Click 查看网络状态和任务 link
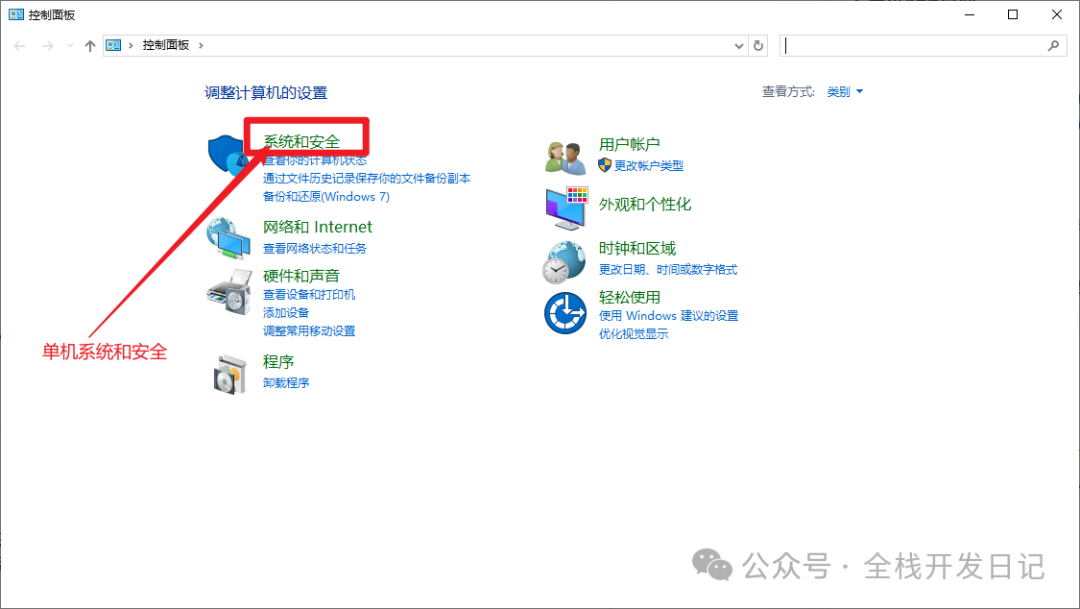This screenshot has width=1080, height=609. pyautogui.click(x=315, y=248)
